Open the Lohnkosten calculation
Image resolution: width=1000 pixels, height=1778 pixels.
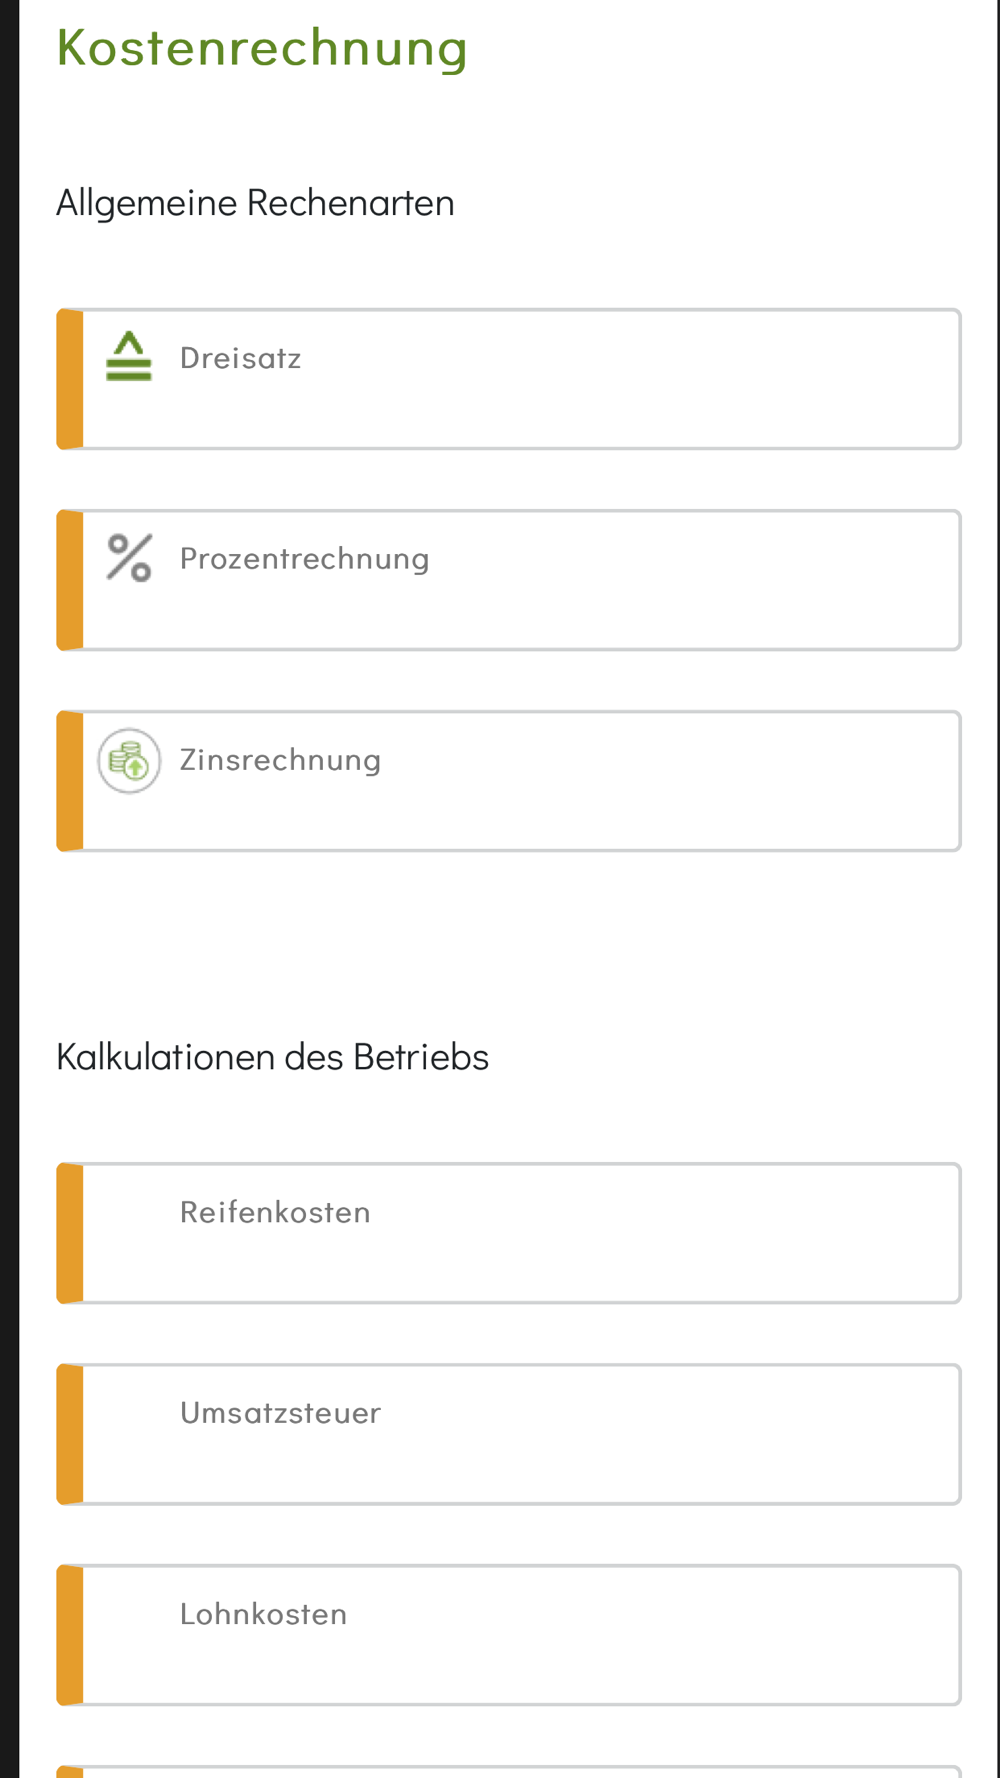(x=509, y=1635)
